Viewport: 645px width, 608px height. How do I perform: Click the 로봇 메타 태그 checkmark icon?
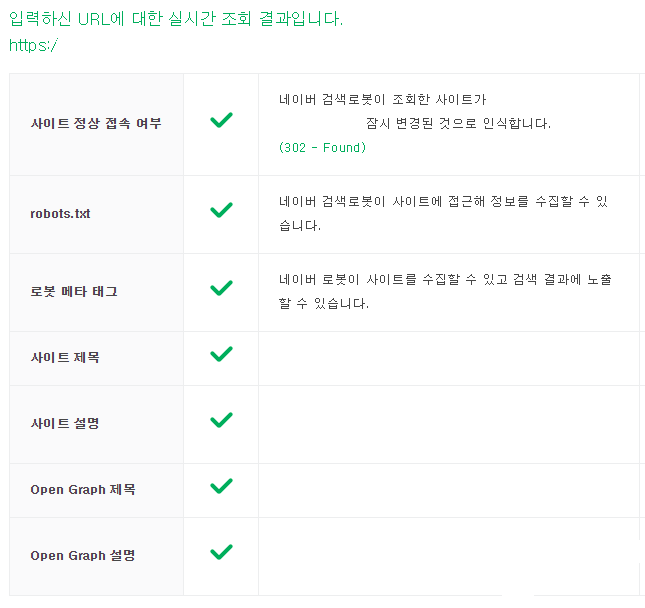[x=221, y=288]
